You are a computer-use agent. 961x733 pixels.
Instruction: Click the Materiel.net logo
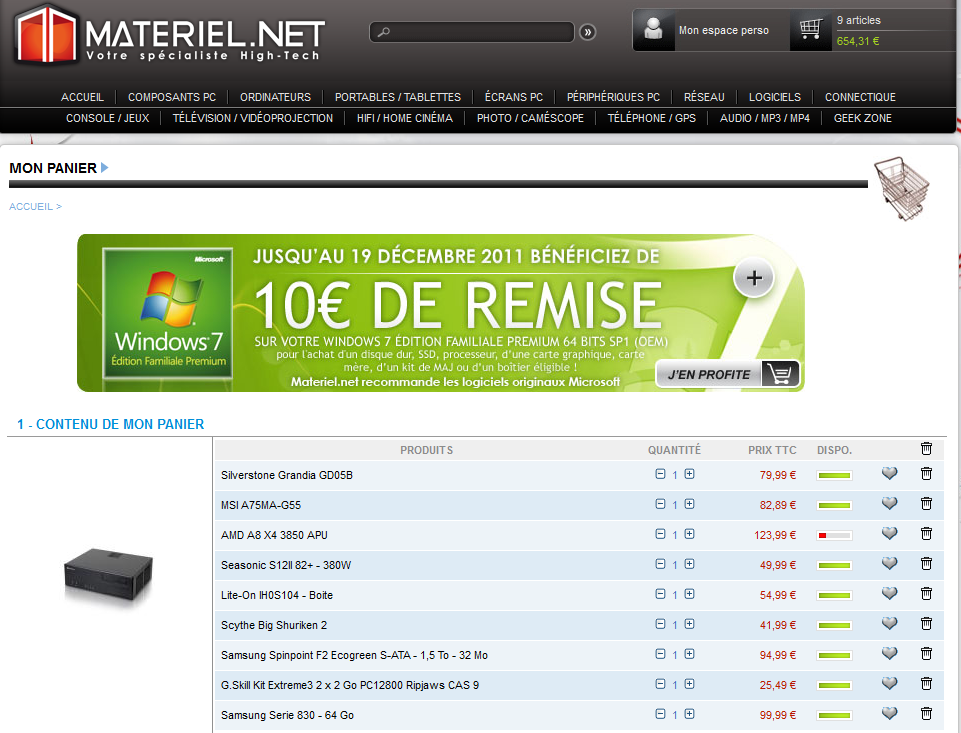point(172,34)
